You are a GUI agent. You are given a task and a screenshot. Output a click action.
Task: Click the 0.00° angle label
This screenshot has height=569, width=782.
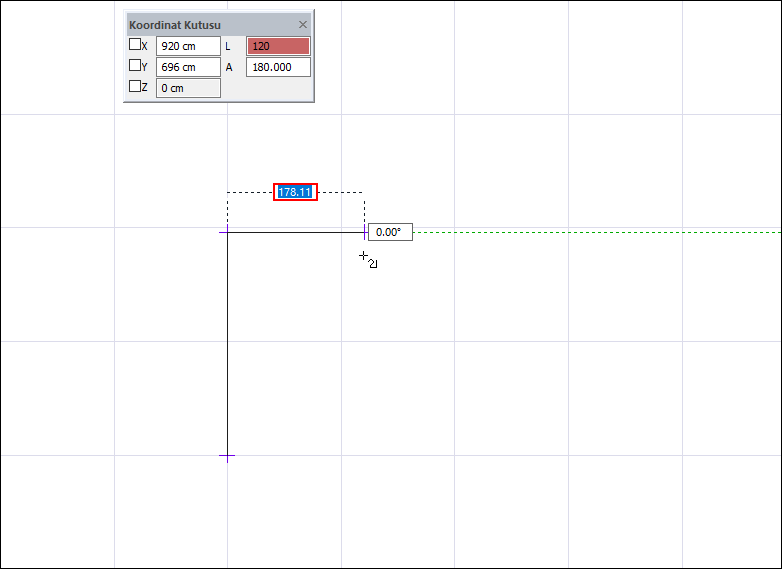click(x=389, y=232)
